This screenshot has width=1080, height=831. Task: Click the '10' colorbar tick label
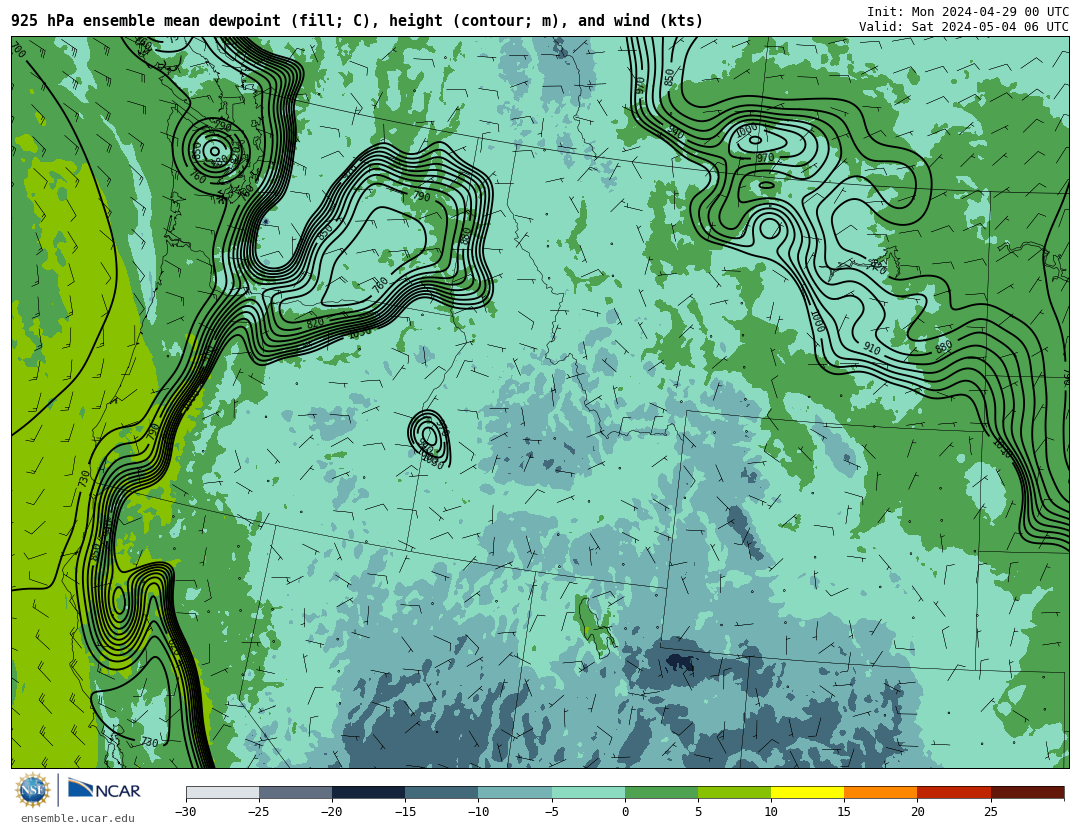click(x=771, y=812)
